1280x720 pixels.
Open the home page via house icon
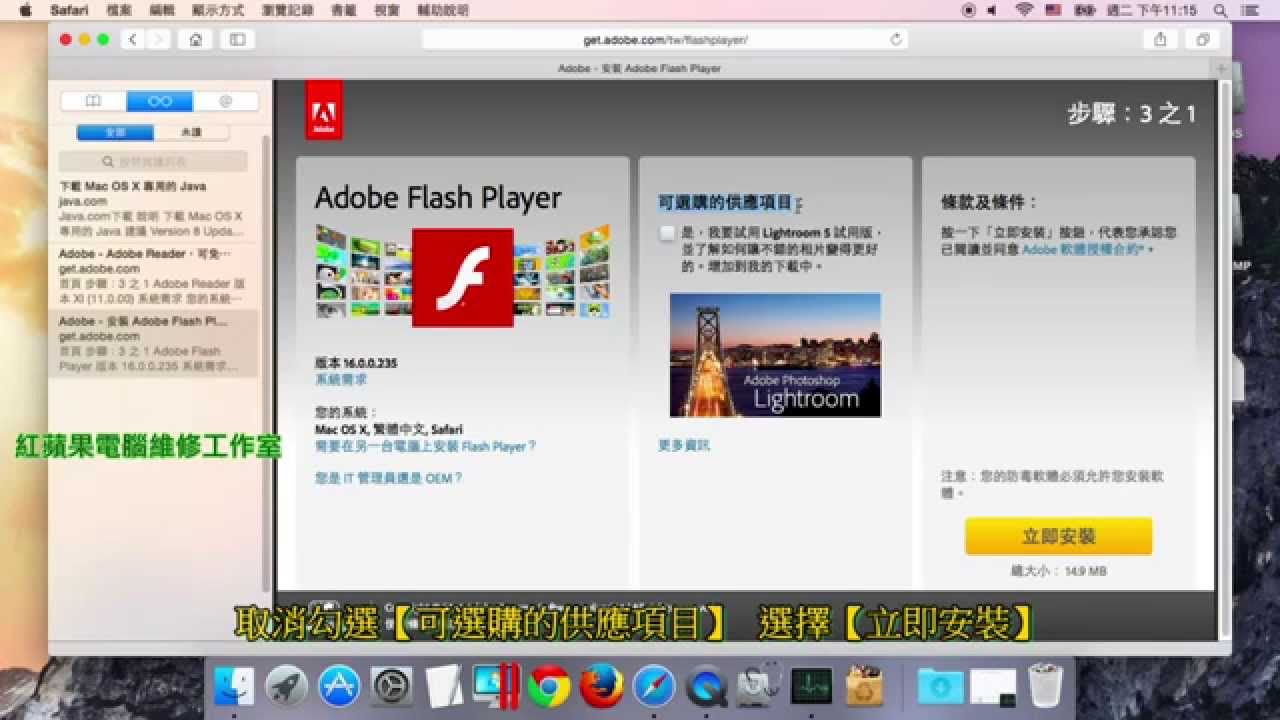195,39
